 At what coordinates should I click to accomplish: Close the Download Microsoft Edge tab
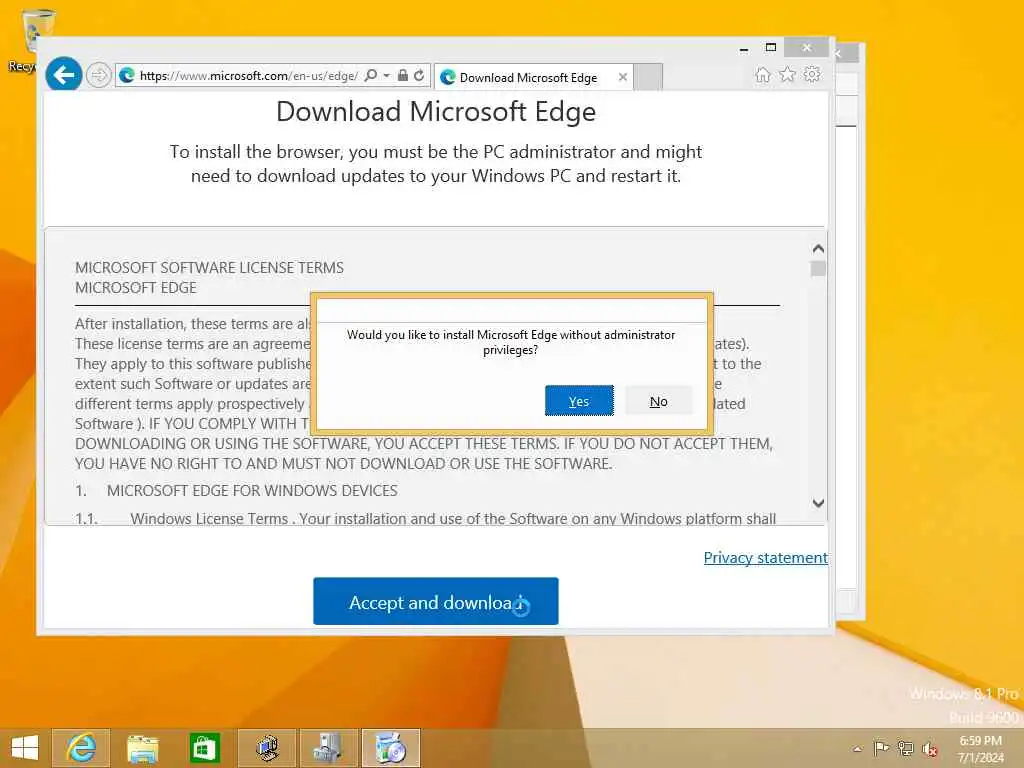pos(623,77)
